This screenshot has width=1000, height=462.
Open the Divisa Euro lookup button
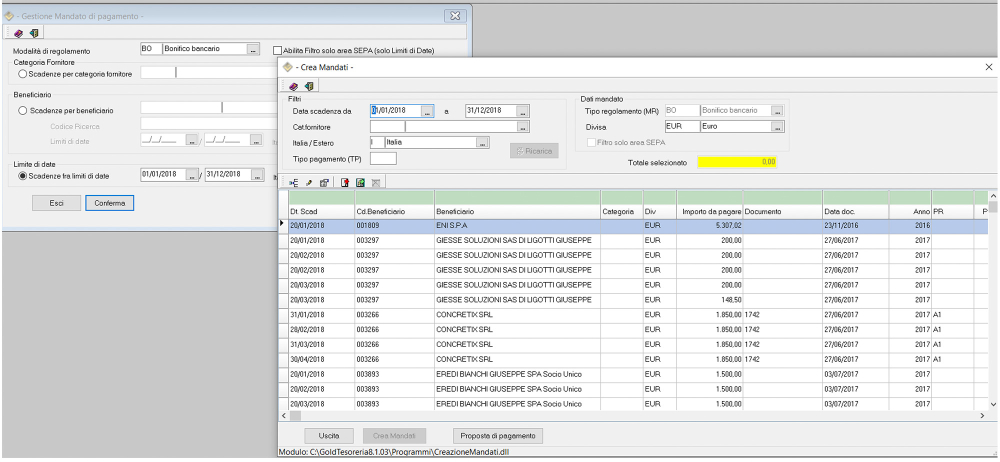click(777, 127)
